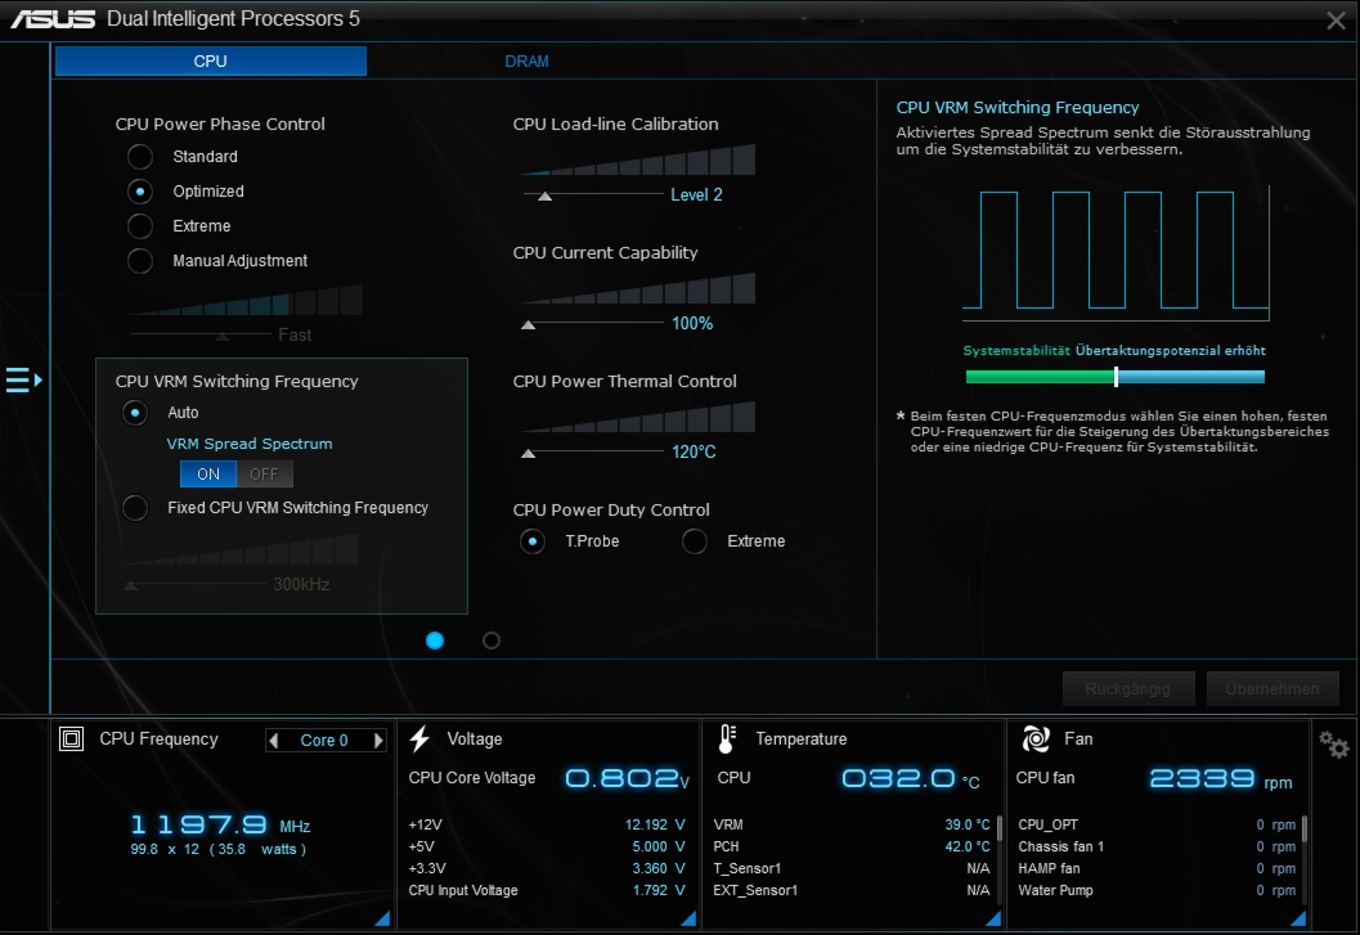1360x935 pixels.
Task: Click the PCH temperature row
Action: (x=852, y=847)
